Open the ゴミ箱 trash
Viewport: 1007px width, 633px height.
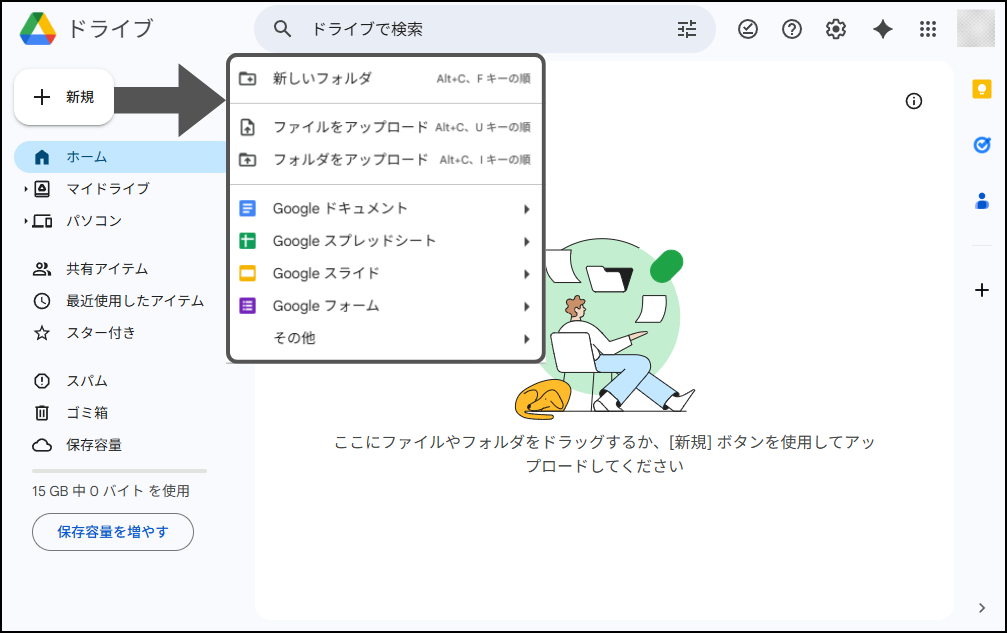[87, 413]
